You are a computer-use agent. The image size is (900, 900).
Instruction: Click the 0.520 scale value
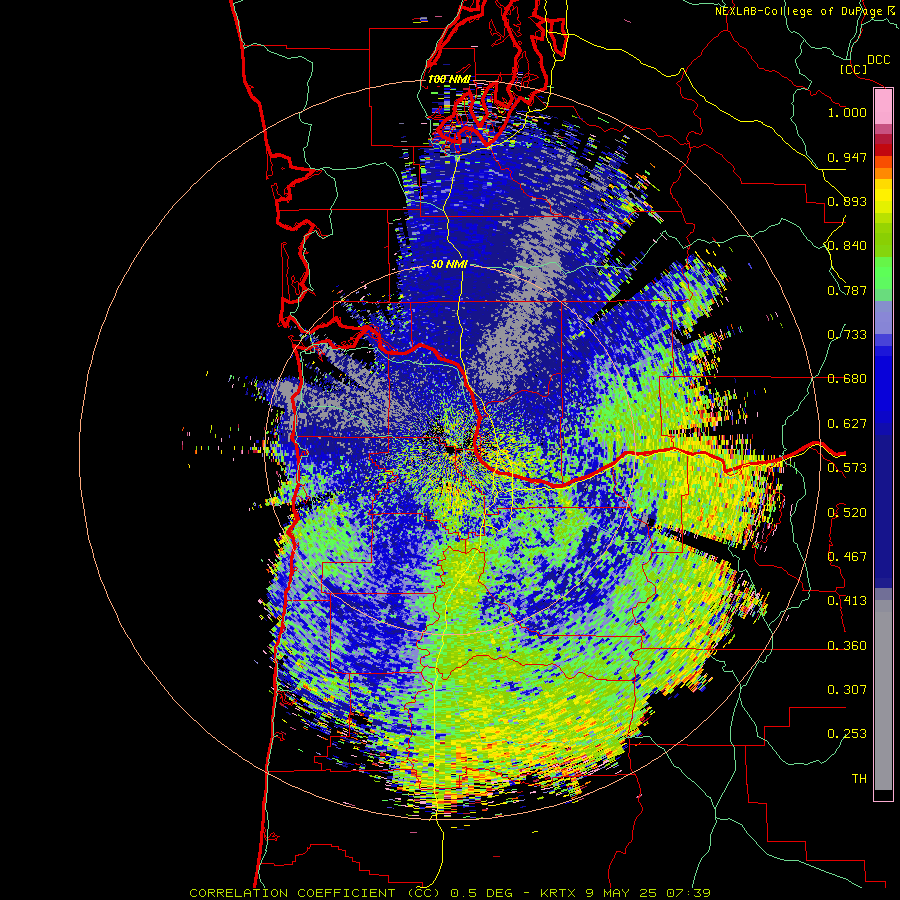[x=847, y=513]
